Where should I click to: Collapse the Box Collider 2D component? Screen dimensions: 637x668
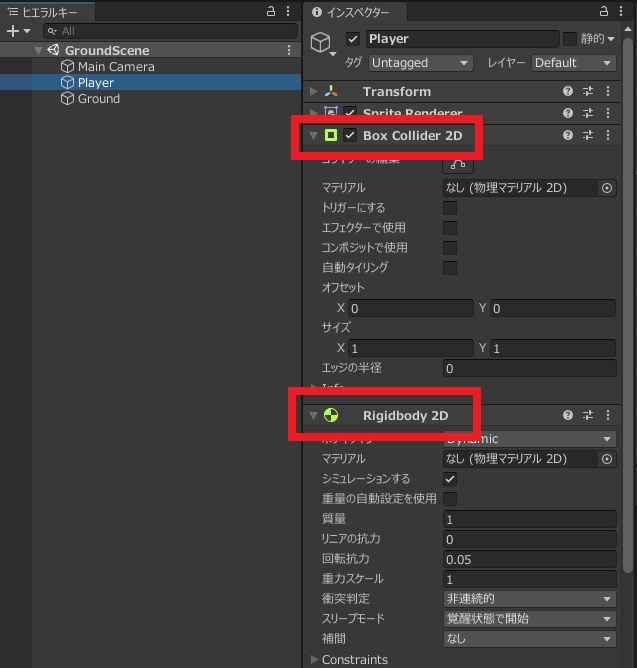314,135
